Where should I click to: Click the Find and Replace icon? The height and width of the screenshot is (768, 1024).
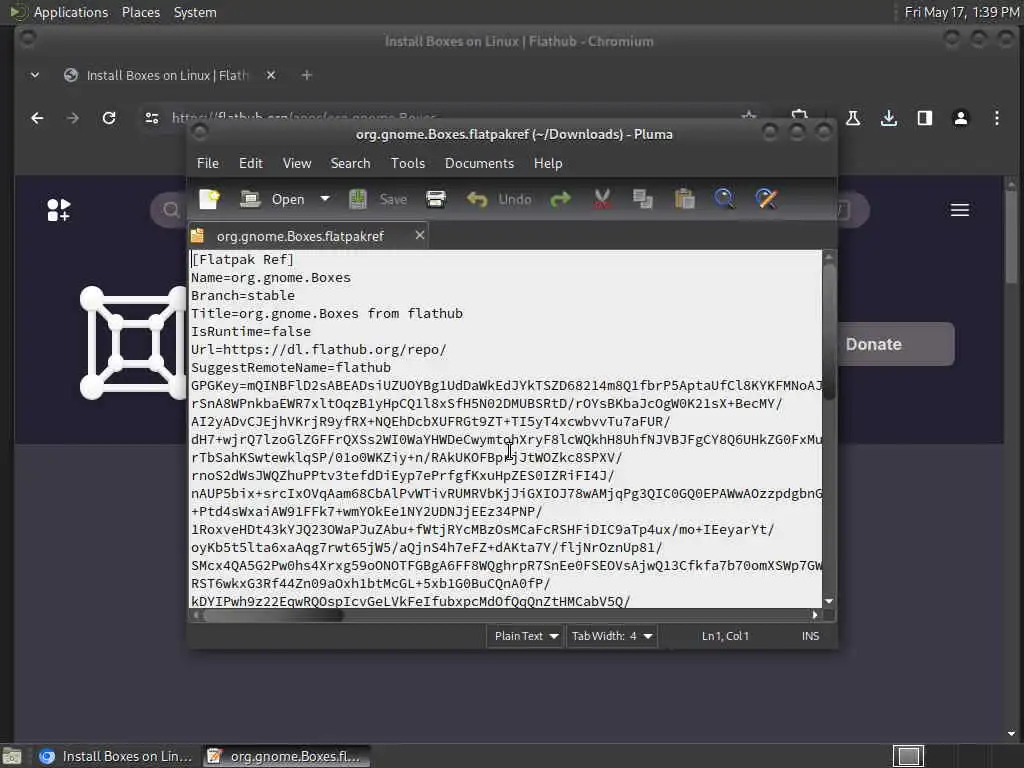(x=766, y=199)
